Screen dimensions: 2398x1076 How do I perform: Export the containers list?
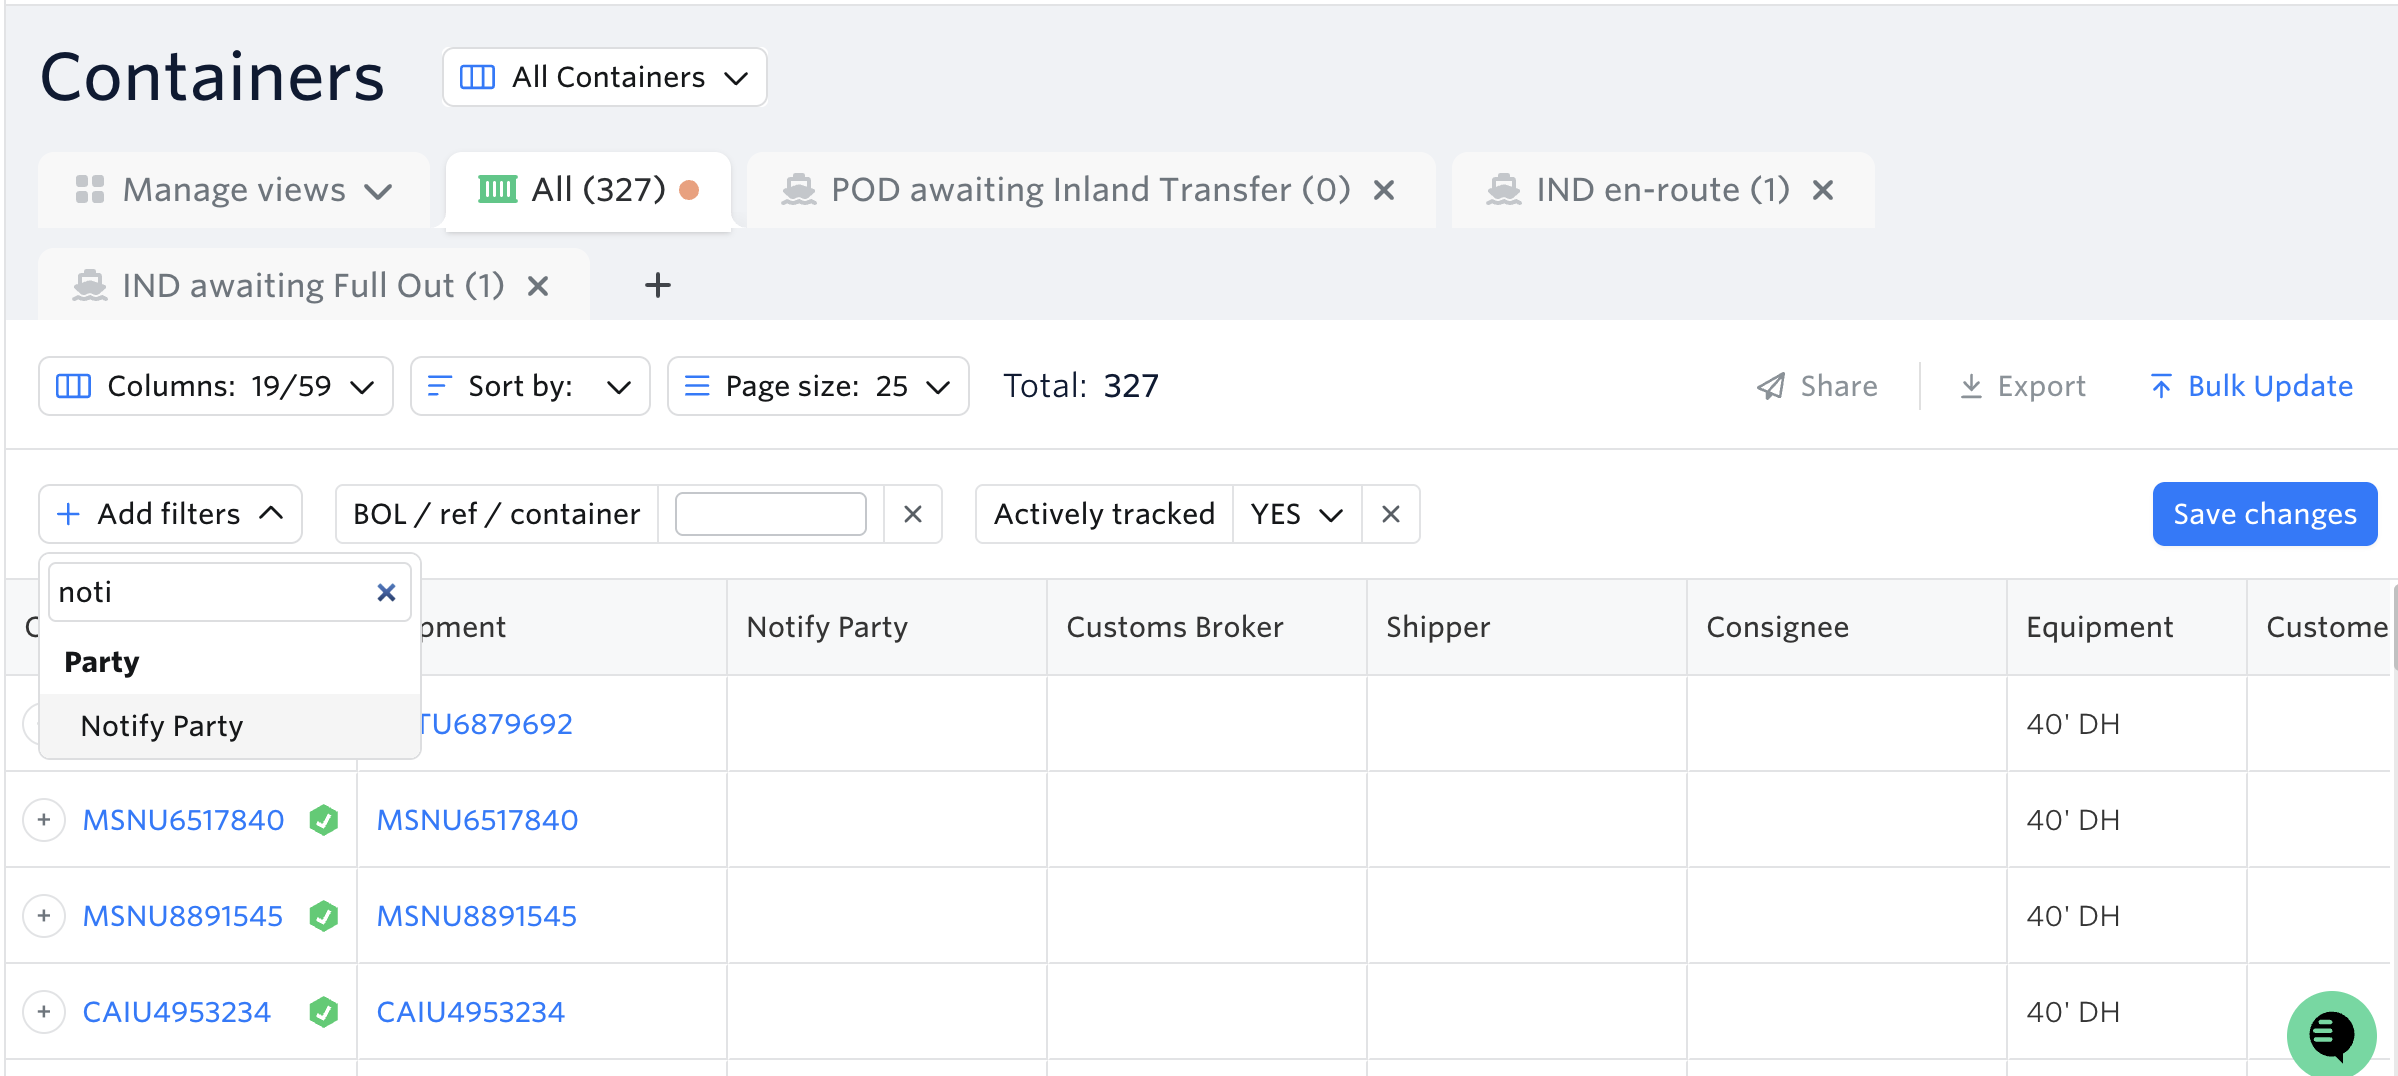[2022, 386]
